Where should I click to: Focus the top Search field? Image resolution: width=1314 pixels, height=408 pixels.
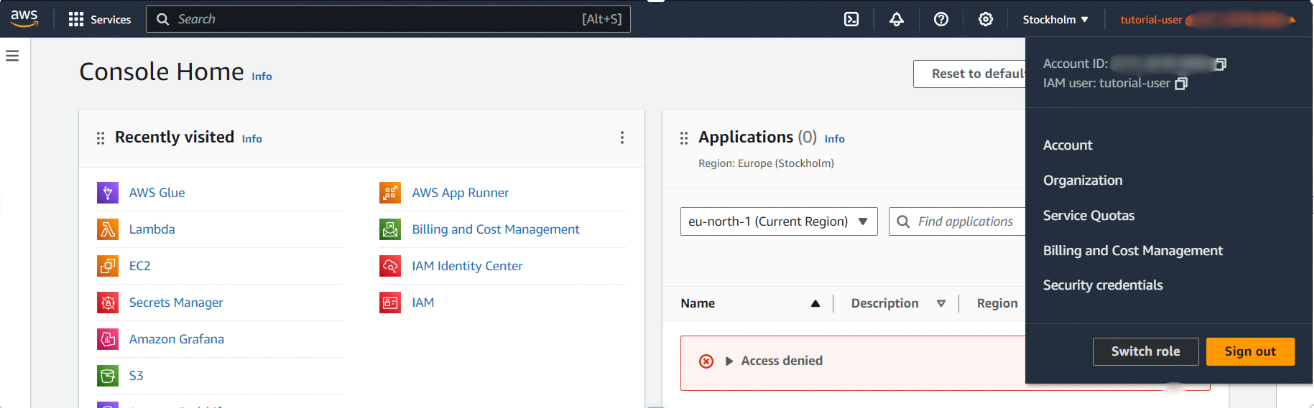[x=388, y=19]
